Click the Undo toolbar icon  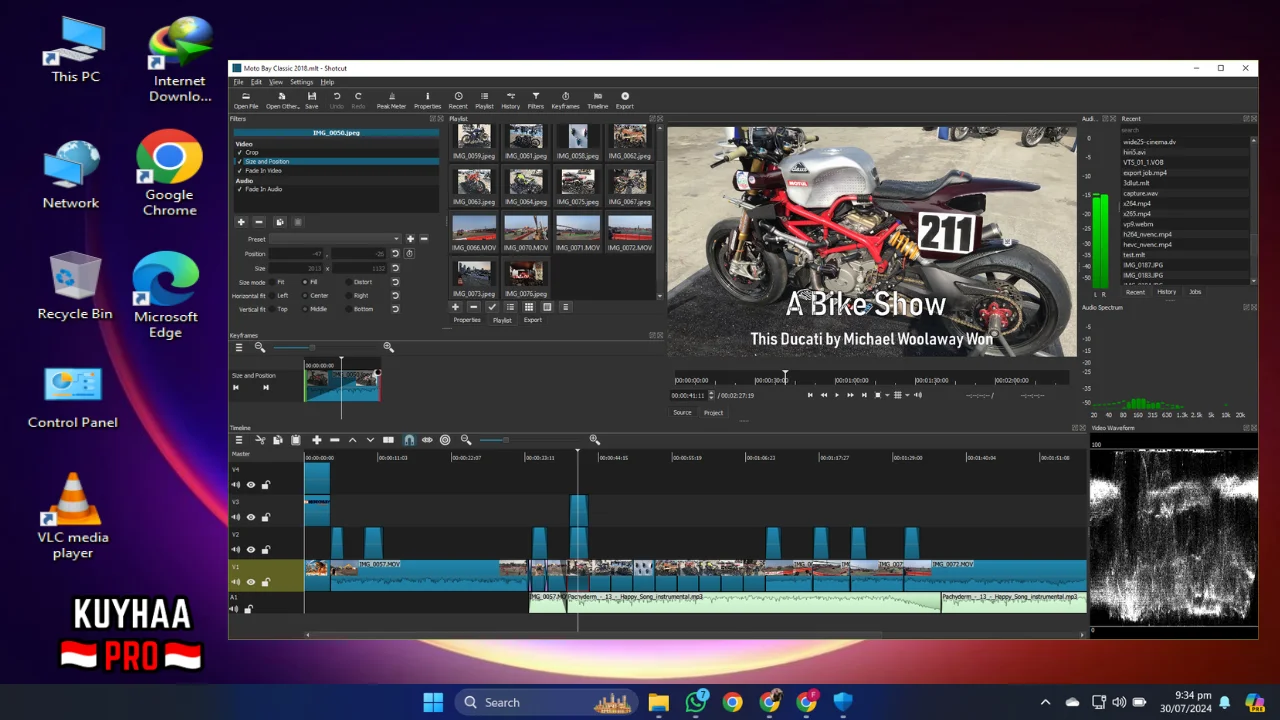coord(337,100)
